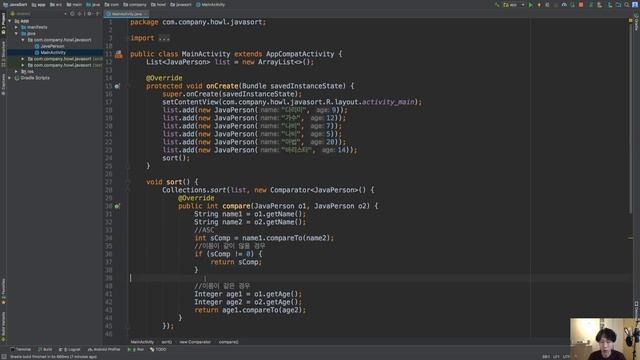Viewport: 640px width, 360px height.
Task: Expand the manifests folder node
Action: pos(16,27)
